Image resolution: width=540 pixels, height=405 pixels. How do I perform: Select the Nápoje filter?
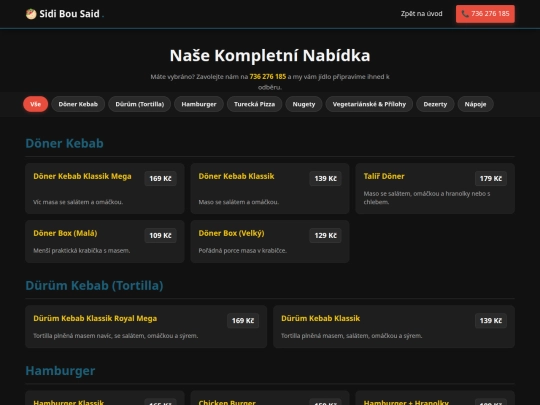coord(475,104)
